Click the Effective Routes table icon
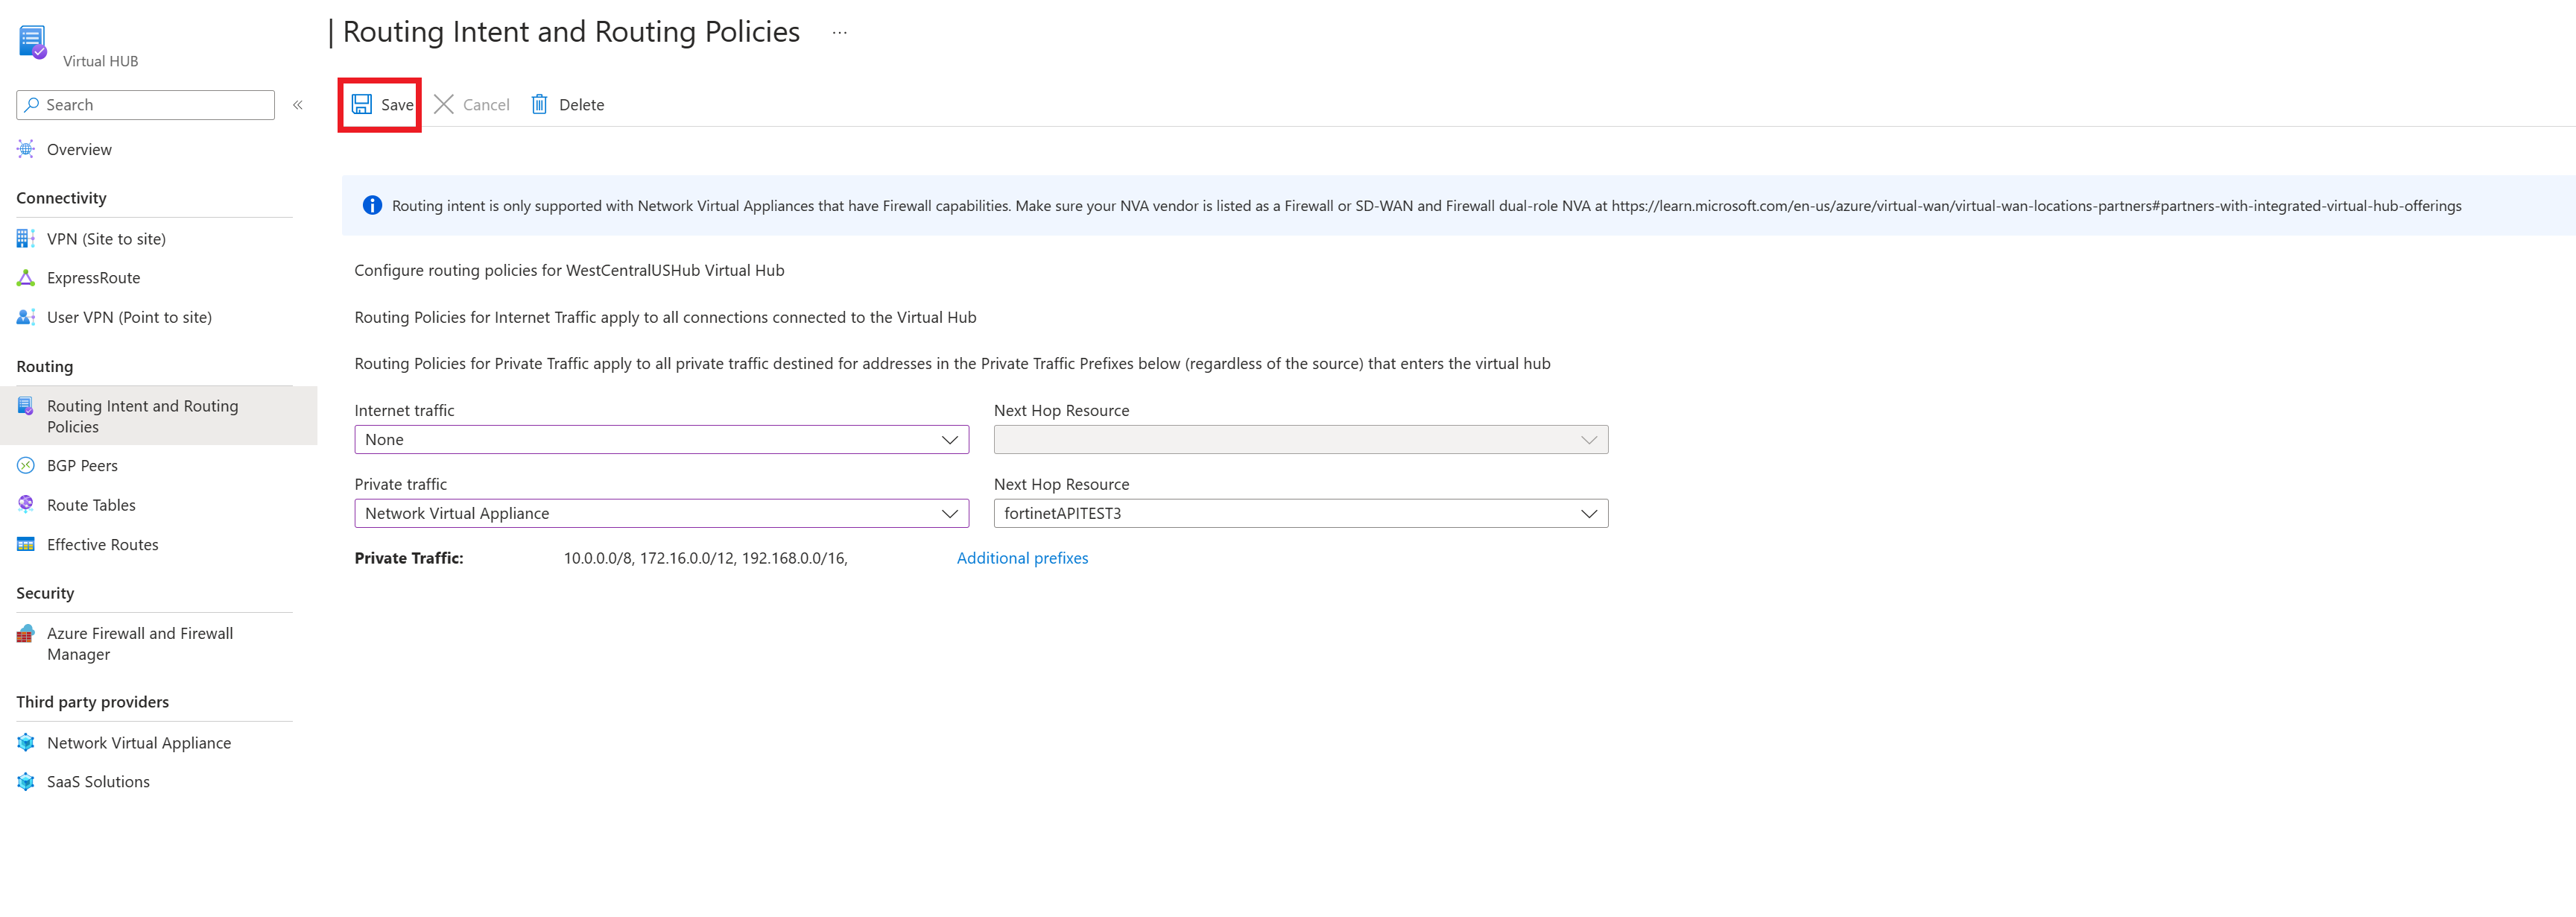Screen dimensions: 2576x917 (26, 545)
